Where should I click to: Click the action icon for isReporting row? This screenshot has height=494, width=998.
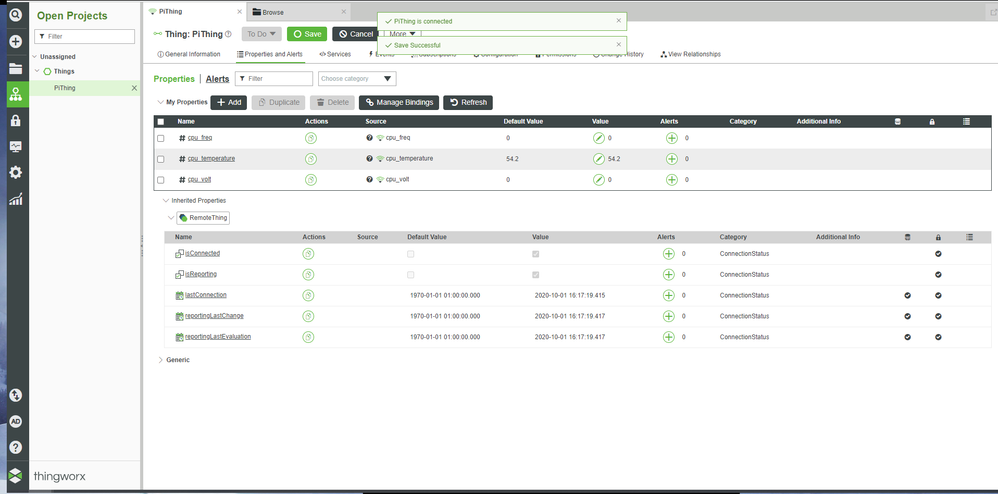[x=308, y=274]
